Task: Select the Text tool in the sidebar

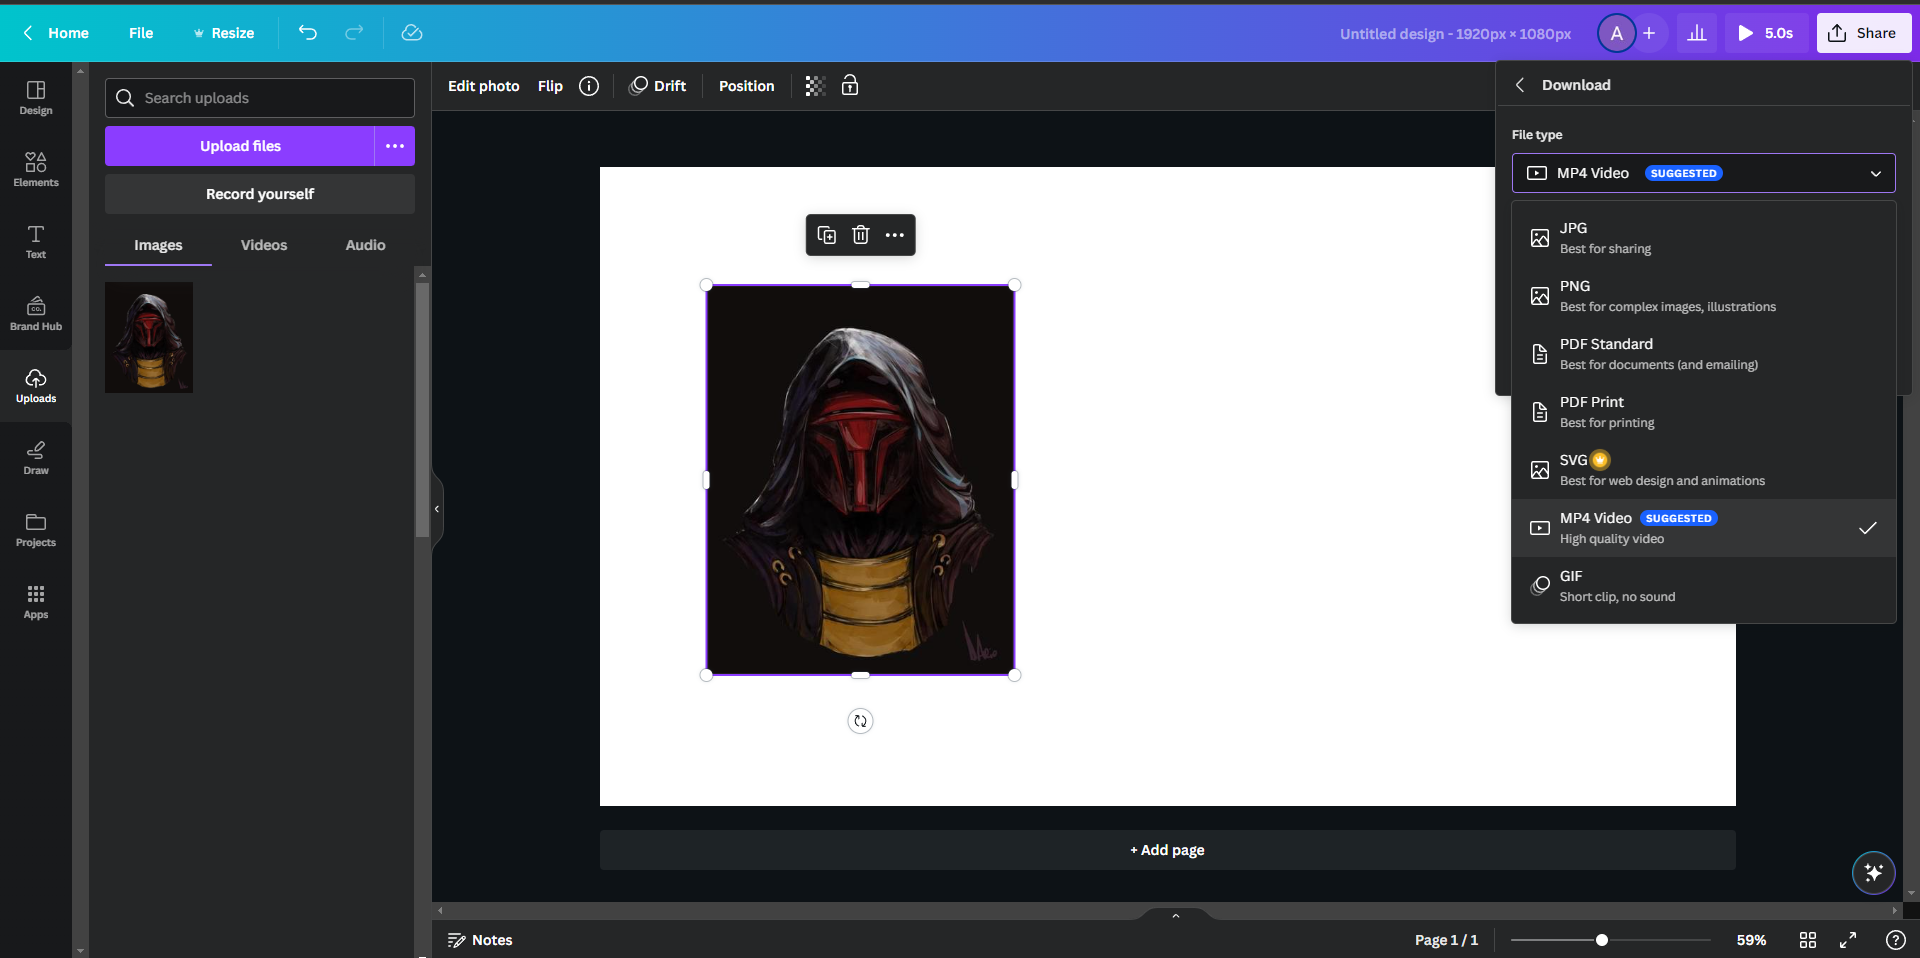Action: click(35, 241)
